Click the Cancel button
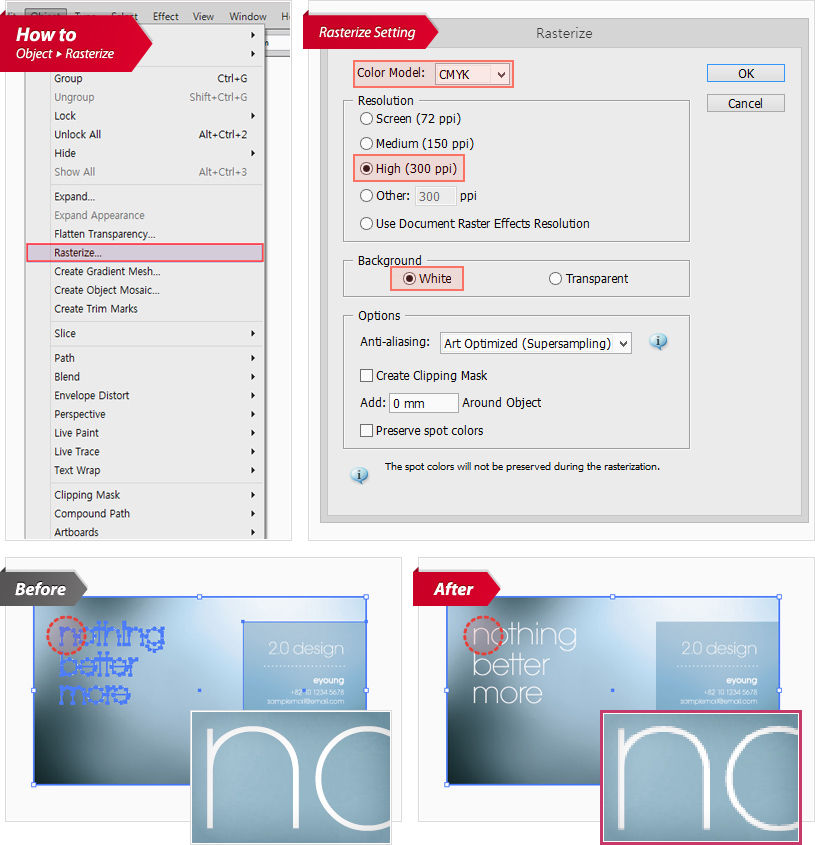815x845 pixels. tap(745, 103)
